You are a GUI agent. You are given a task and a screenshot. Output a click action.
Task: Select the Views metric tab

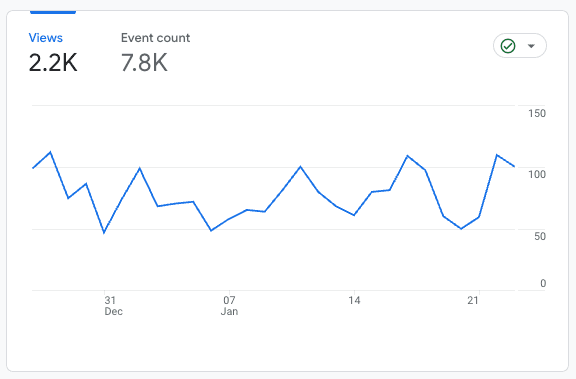coord(53,52)
